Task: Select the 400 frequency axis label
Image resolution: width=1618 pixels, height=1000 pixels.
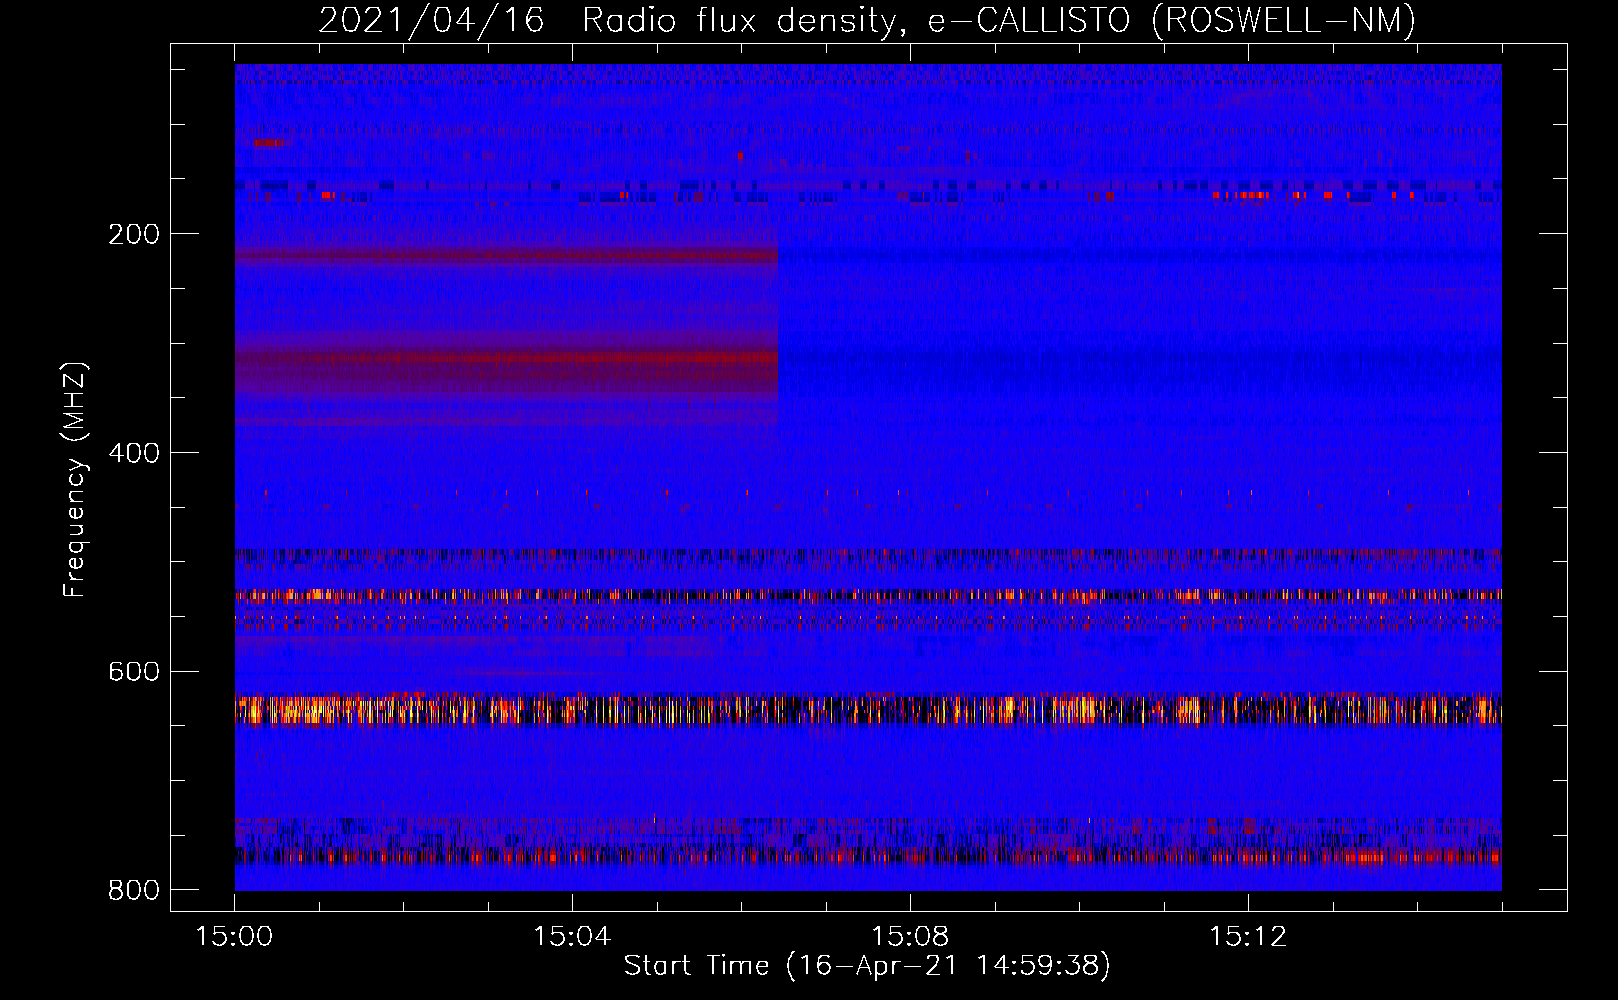Action: (x=134, y=453)
